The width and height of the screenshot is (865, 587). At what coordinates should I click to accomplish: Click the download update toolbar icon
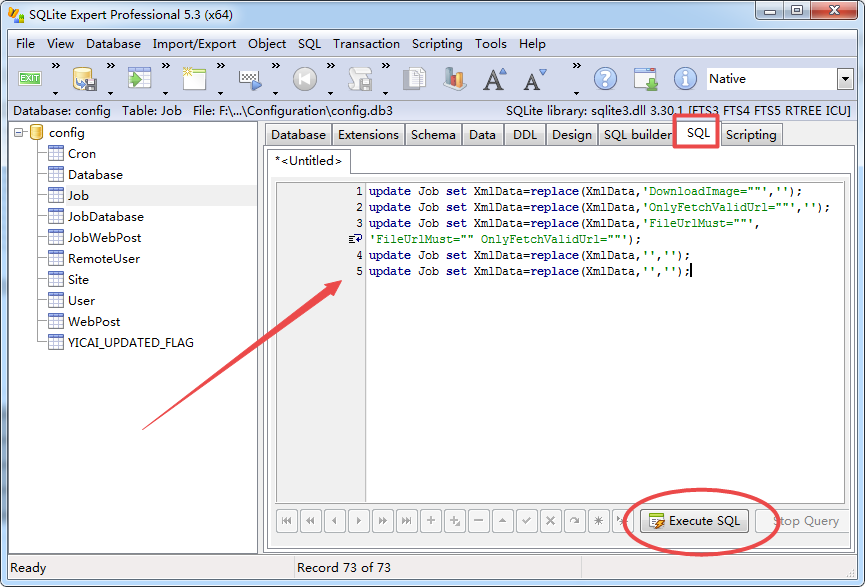click(x=646, y=79)
